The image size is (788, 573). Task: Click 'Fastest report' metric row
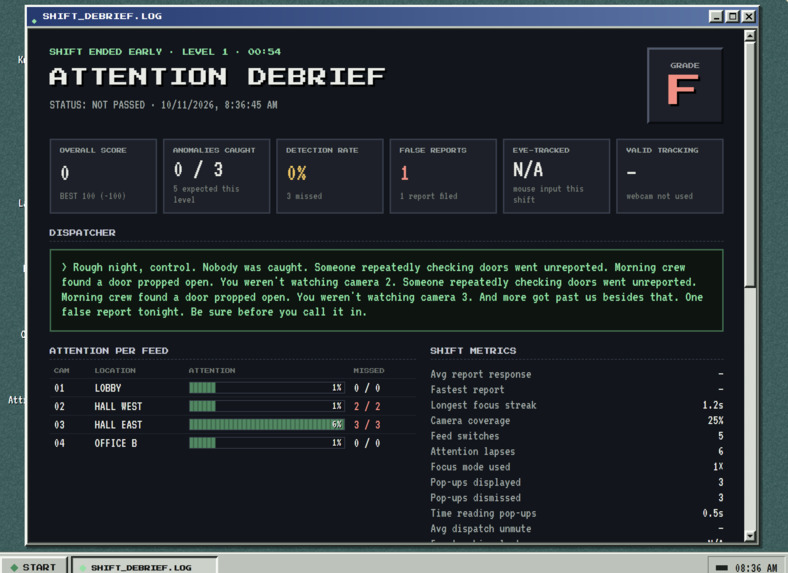577,390
